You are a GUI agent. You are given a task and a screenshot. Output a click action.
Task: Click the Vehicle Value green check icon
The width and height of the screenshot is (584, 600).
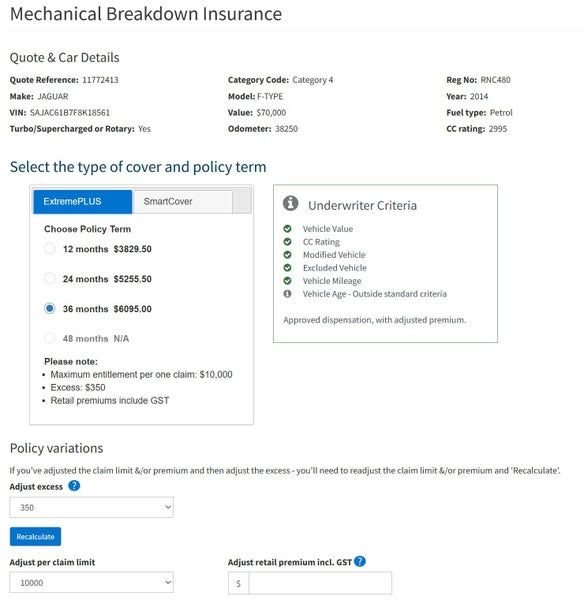point(287,228)
